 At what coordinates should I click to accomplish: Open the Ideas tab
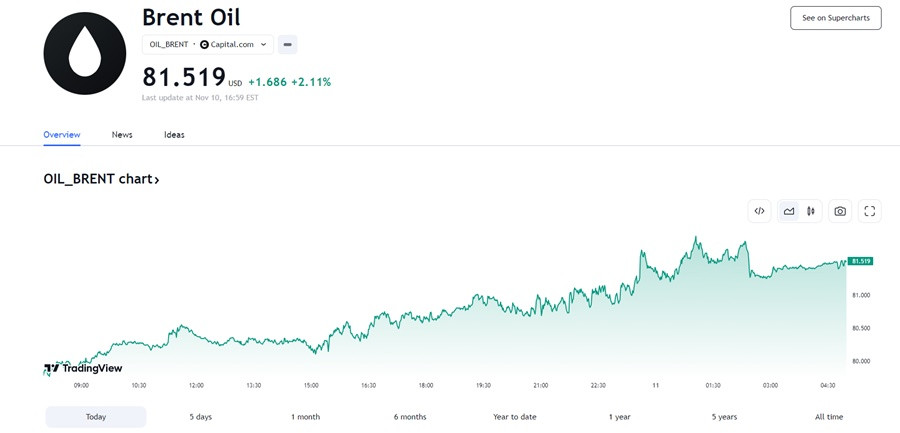click(174, 135)
